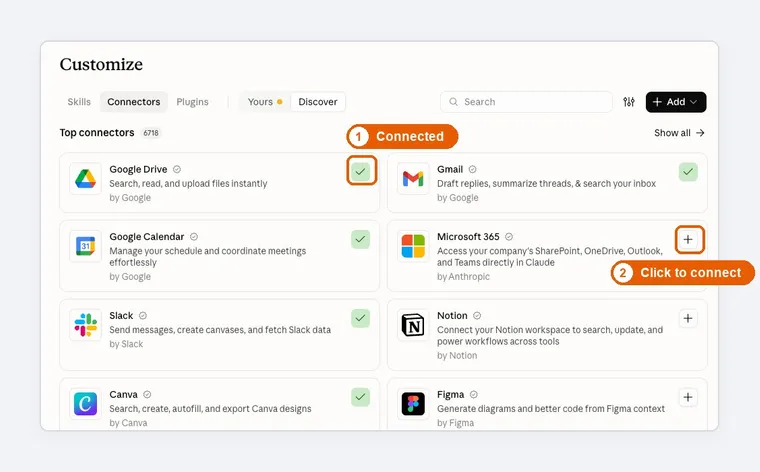The image size is (760, 472).
Task: Click the verified badge next to Gmail
Action: 472,169
